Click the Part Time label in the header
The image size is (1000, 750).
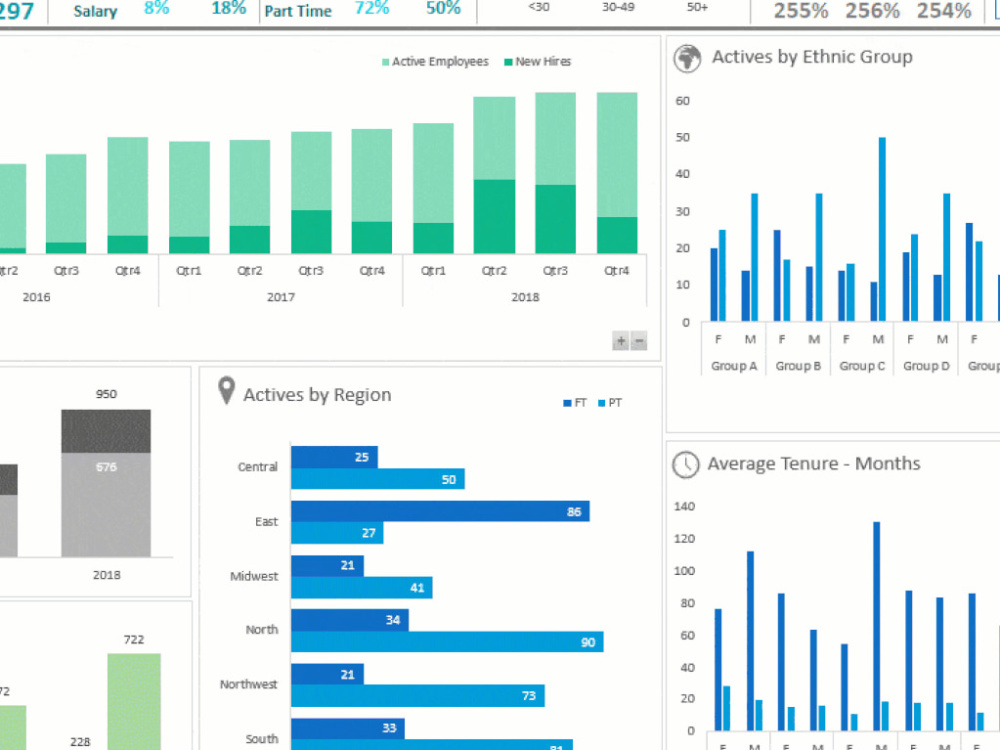298,11
